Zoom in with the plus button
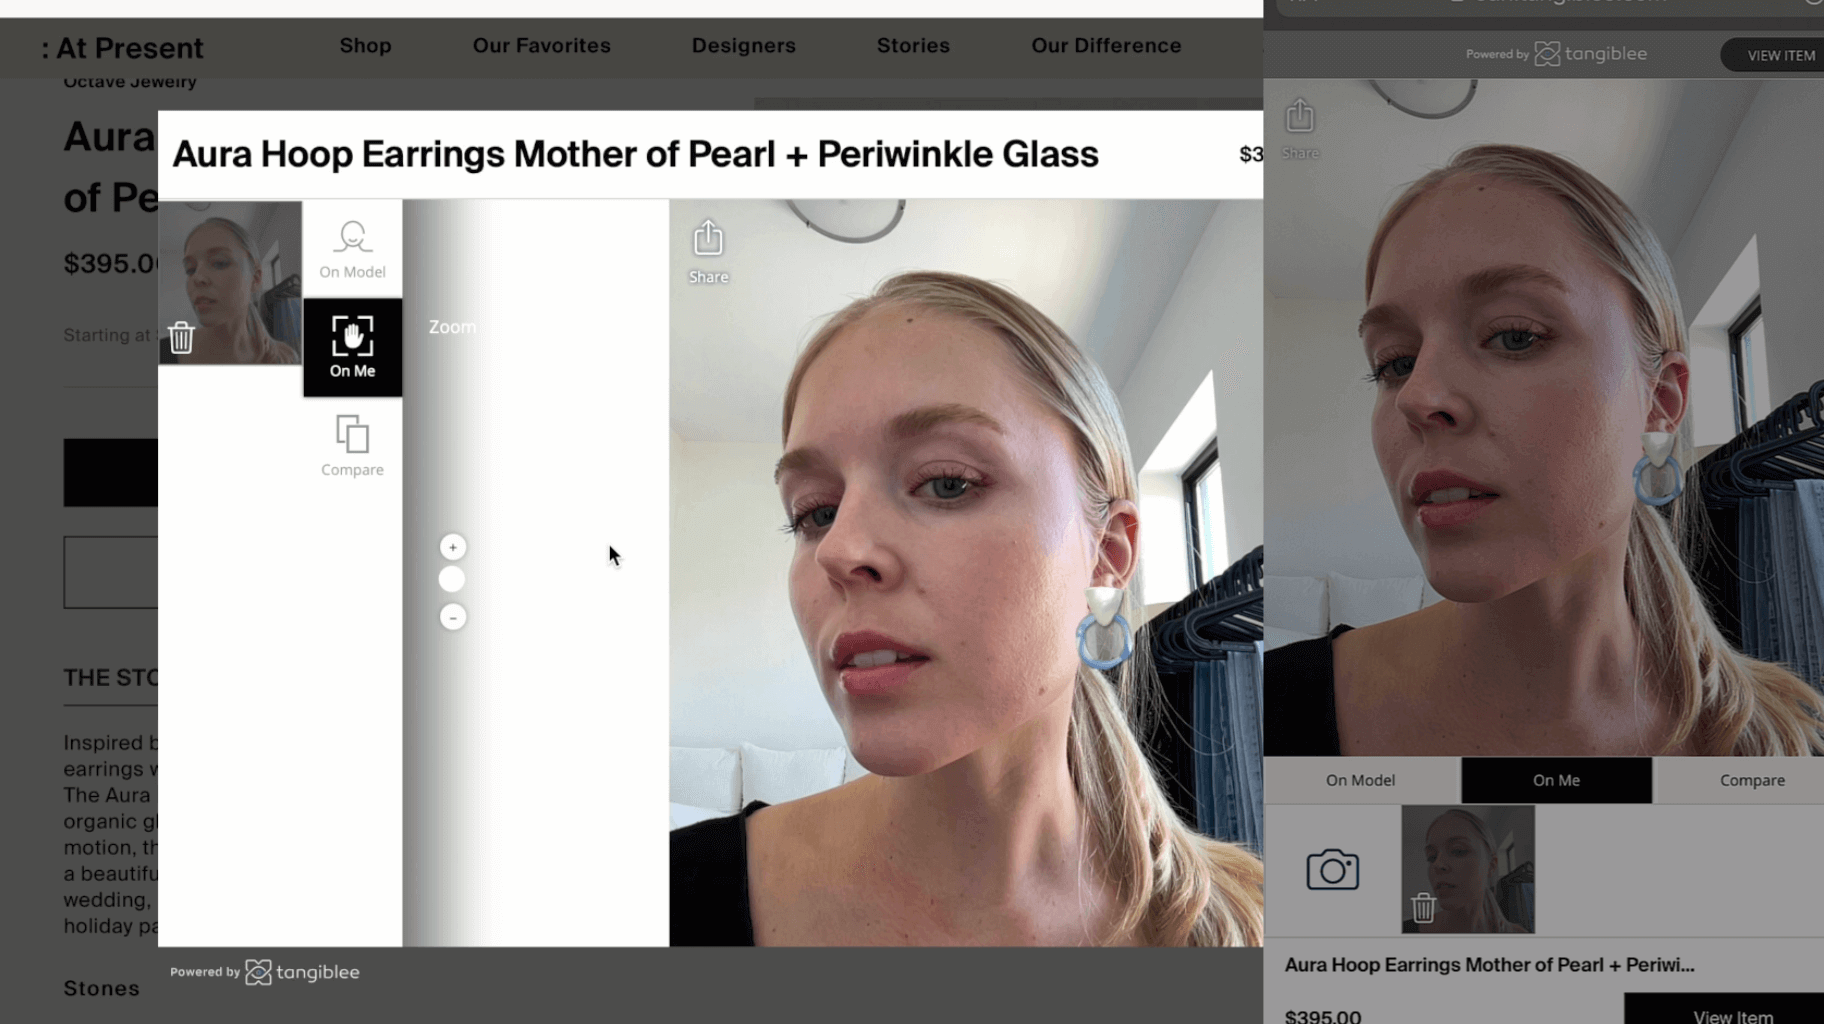This screenshot has width=1824, height=1024. (453, 547)
